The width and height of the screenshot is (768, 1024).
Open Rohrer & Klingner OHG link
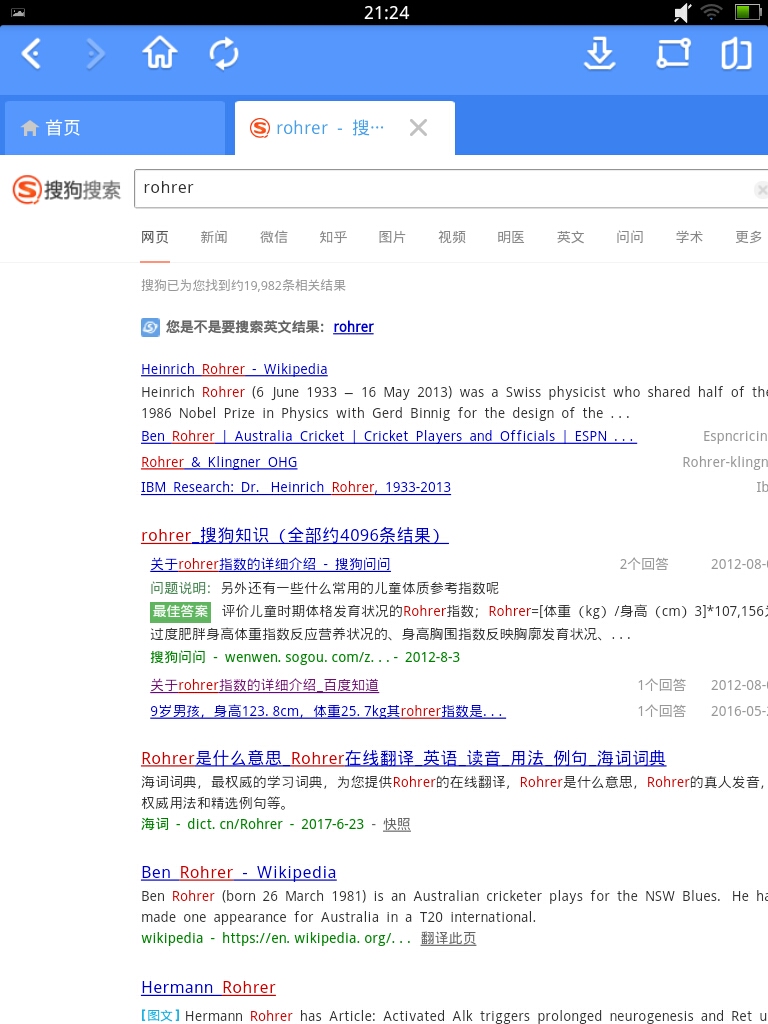tap(219, 462)
